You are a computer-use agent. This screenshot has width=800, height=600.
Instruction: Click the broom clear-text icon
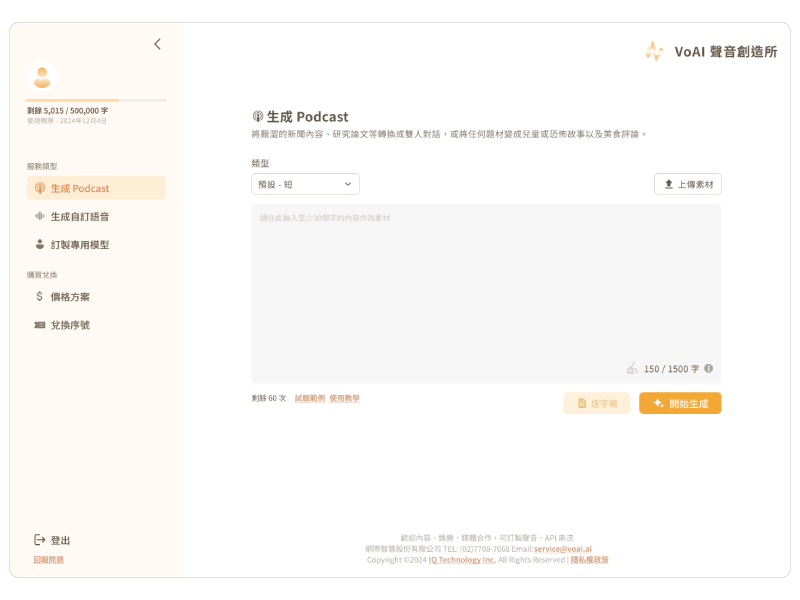point(632,368)
